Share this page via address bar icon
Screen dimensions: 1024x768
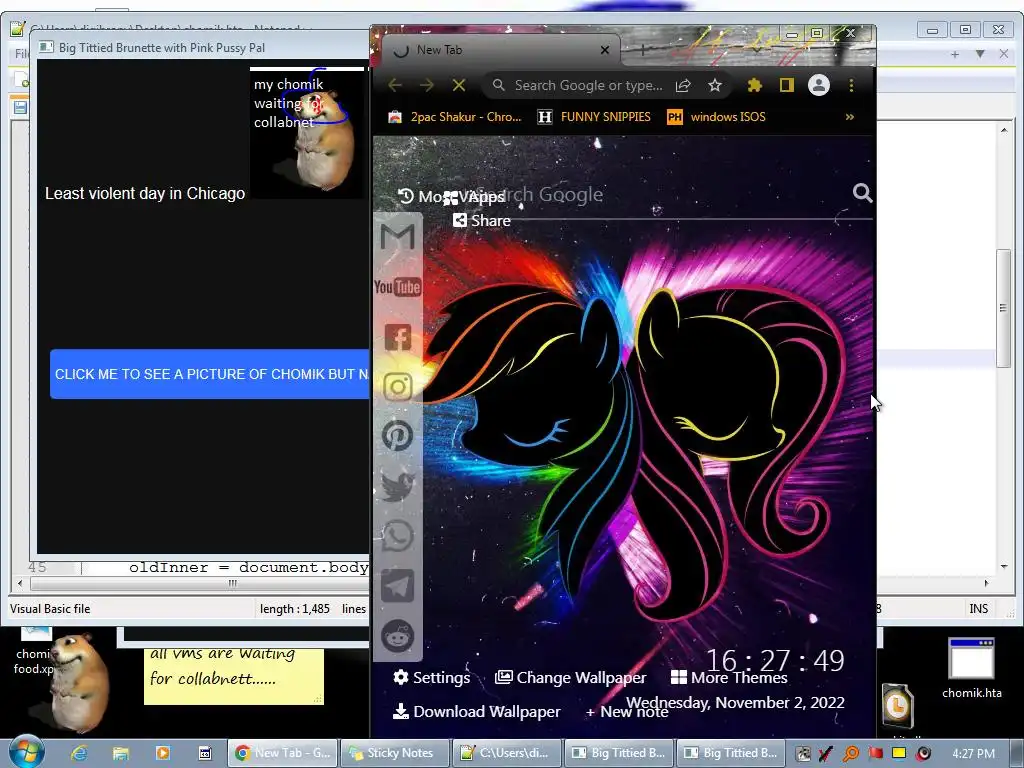tap(682, 86)
